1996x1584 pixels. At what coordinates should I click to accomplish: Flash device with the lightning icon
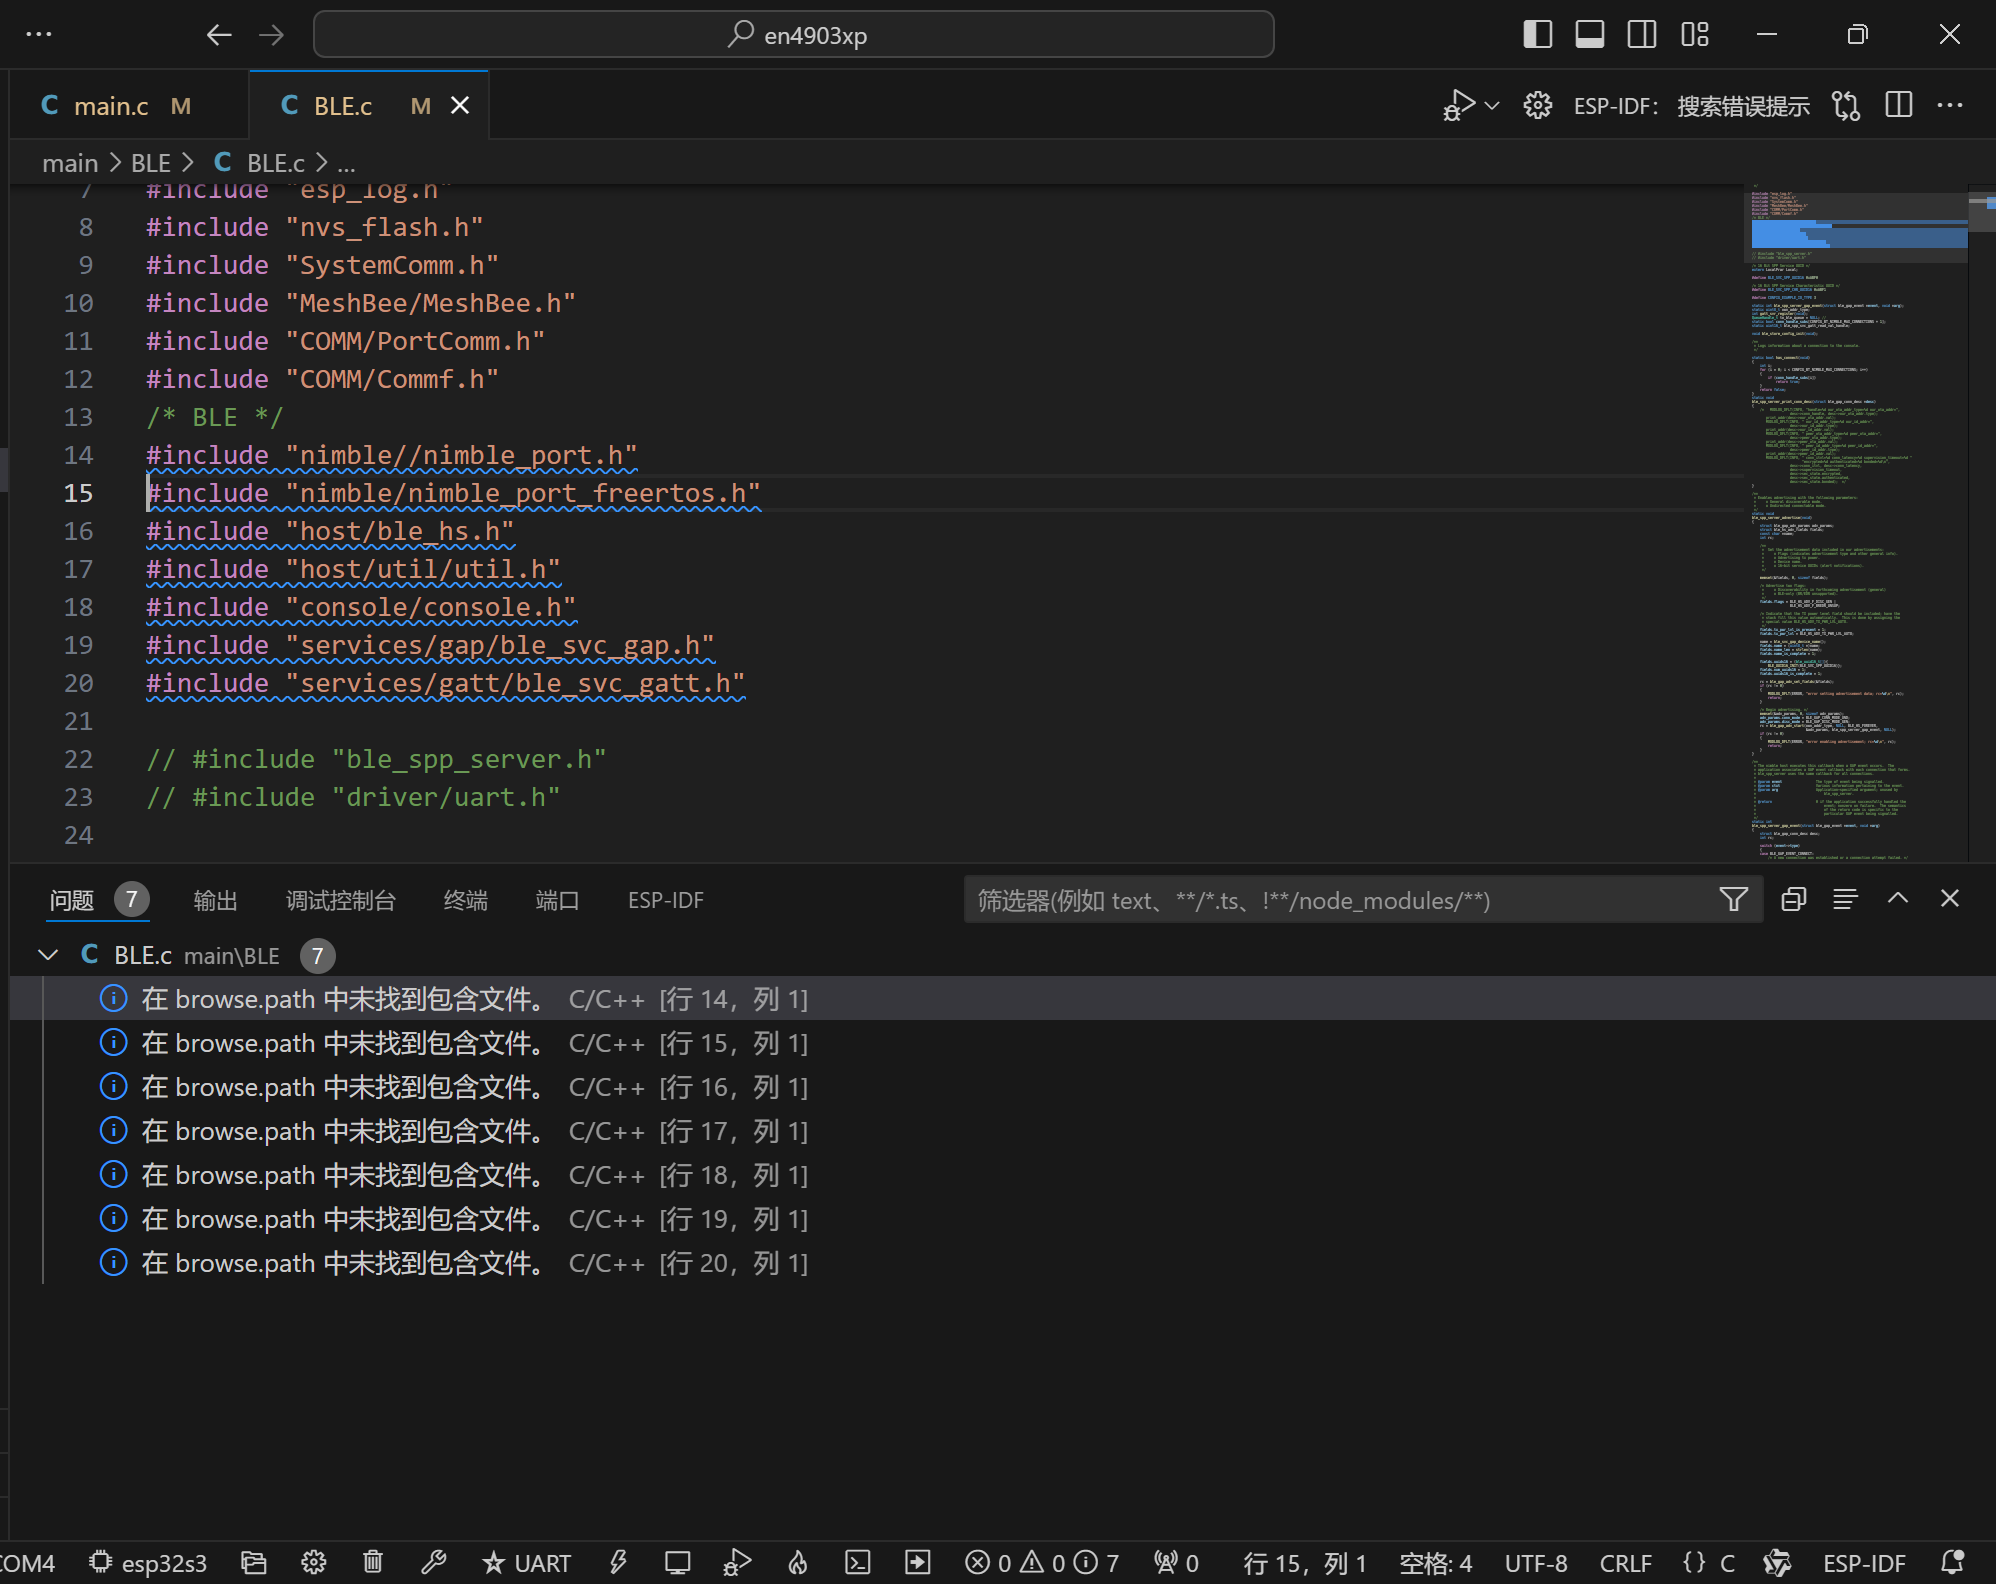pyautogui.click(x=618, y=1563)
